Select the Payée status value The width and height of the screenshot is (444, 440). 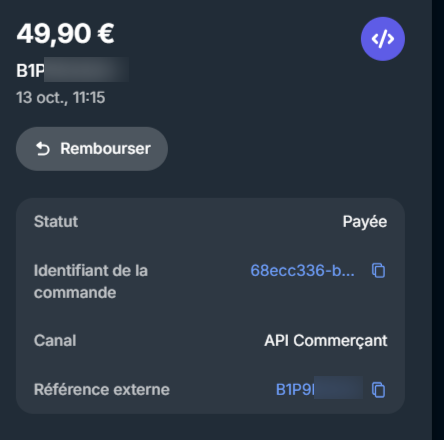click(365, 222)
